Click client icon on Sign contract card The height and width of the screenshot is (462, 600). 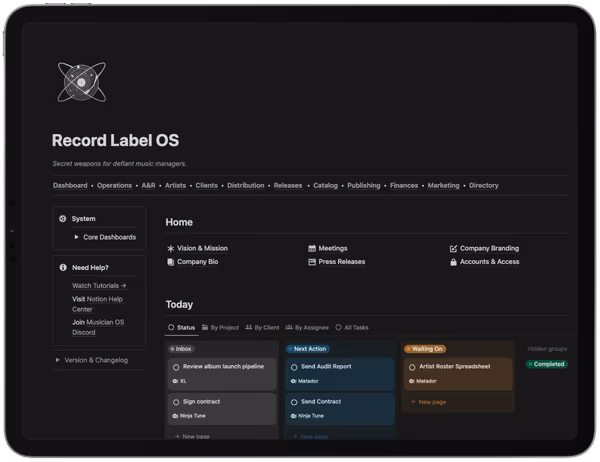point(175,416)
